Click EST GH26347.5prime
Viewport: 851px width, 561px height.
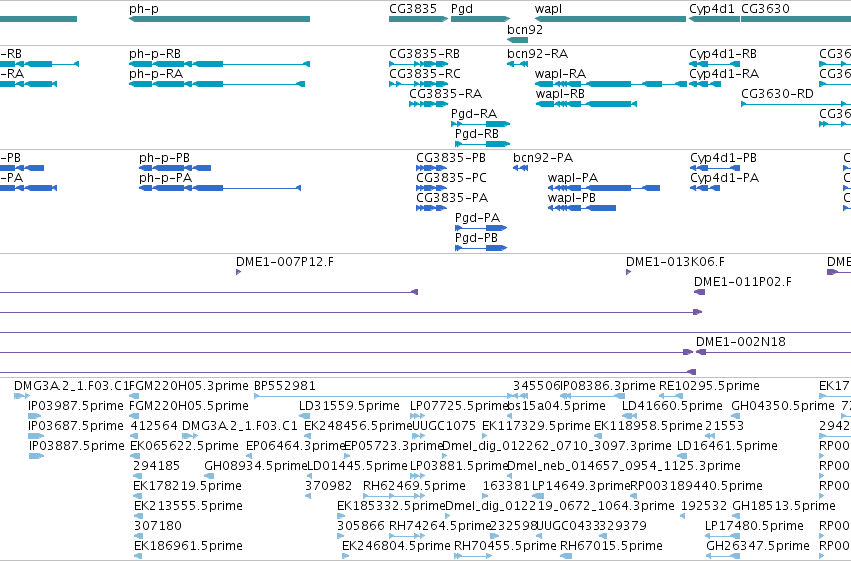tap(723, 556)
